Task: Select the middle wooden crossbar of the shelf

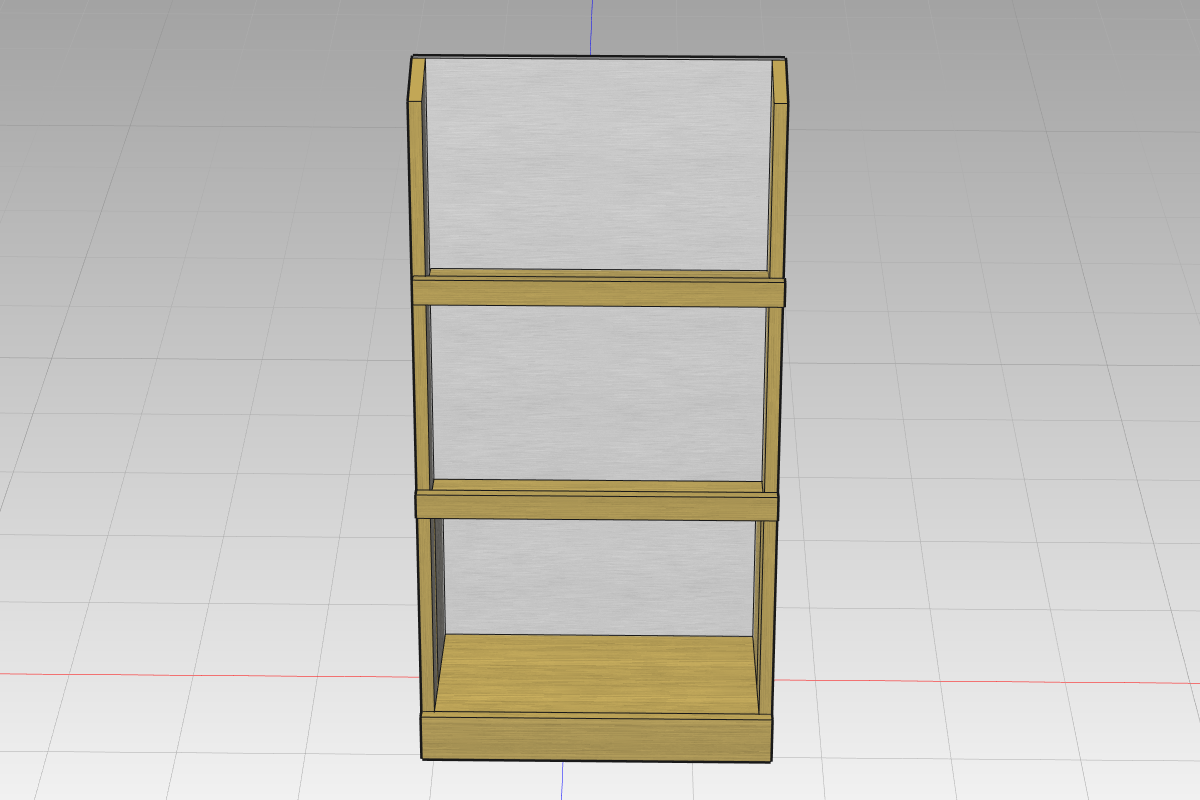Action: point(597,506)
